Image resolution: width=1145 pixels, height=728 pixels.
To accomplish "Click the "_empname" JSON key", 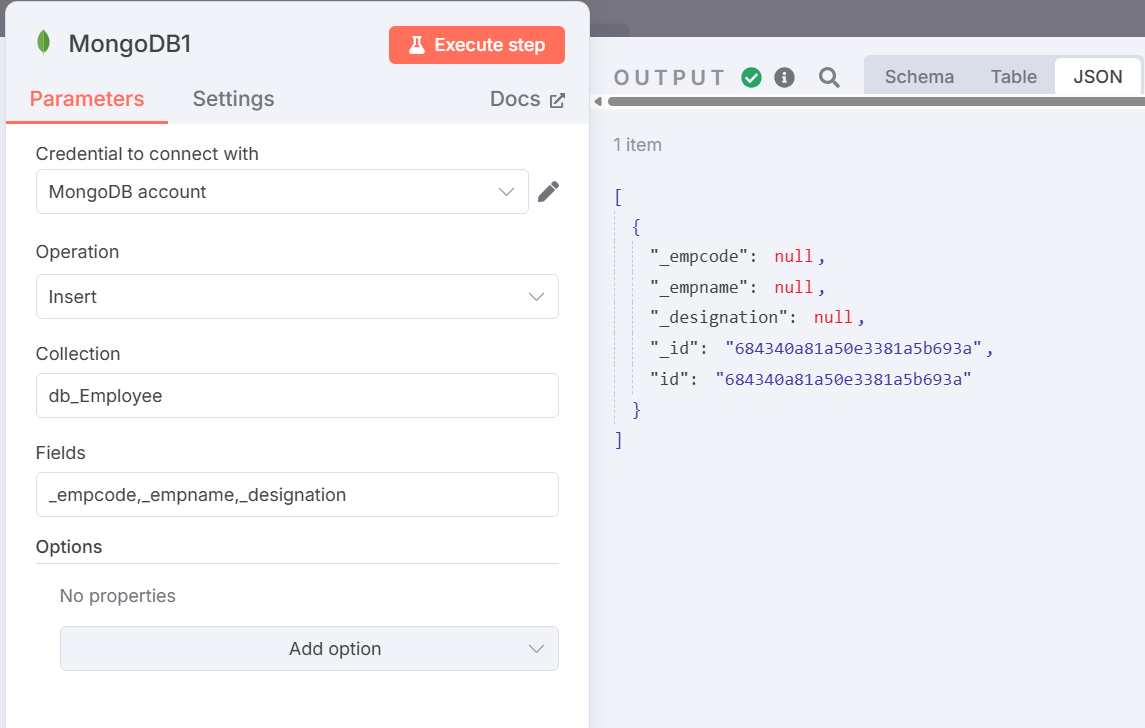I will [x=699, y=287].
